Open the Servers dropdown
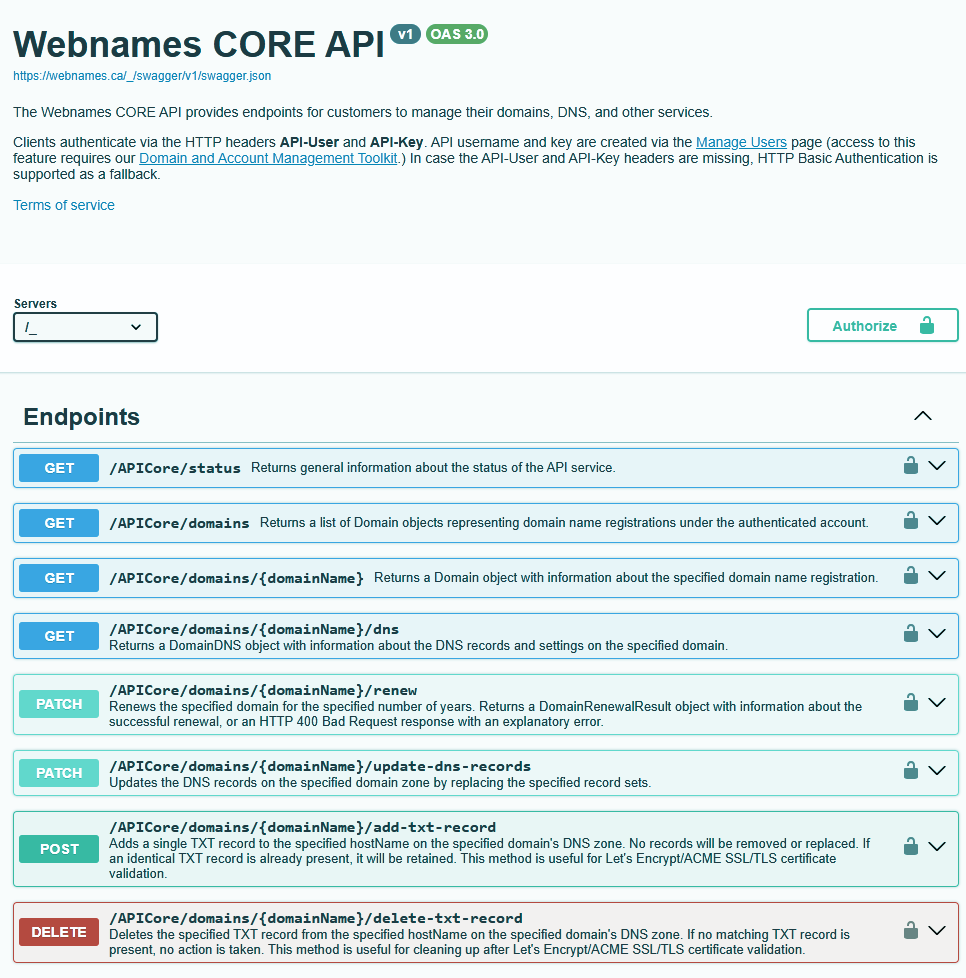The image size is (966, 978). point(85,327)
